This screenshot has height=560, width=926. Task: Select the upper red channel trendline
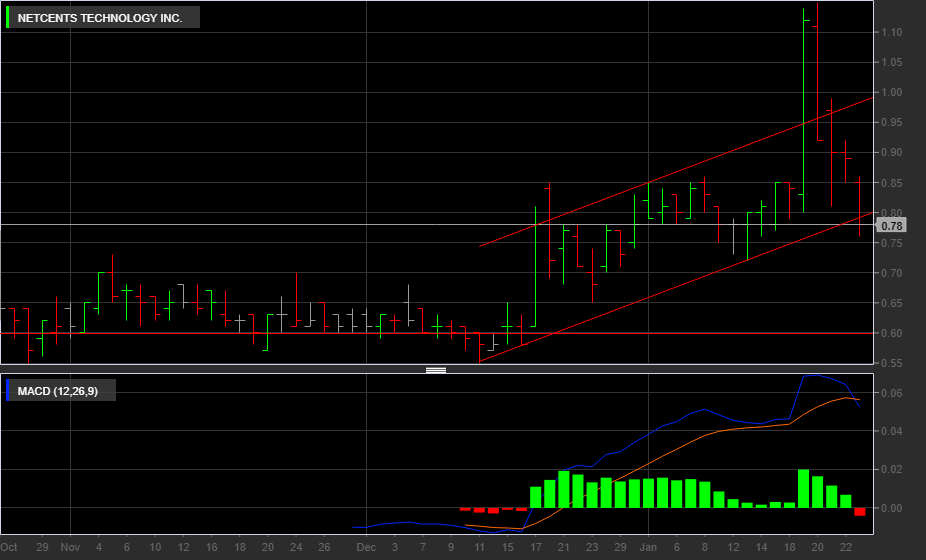tap(676, 172)
